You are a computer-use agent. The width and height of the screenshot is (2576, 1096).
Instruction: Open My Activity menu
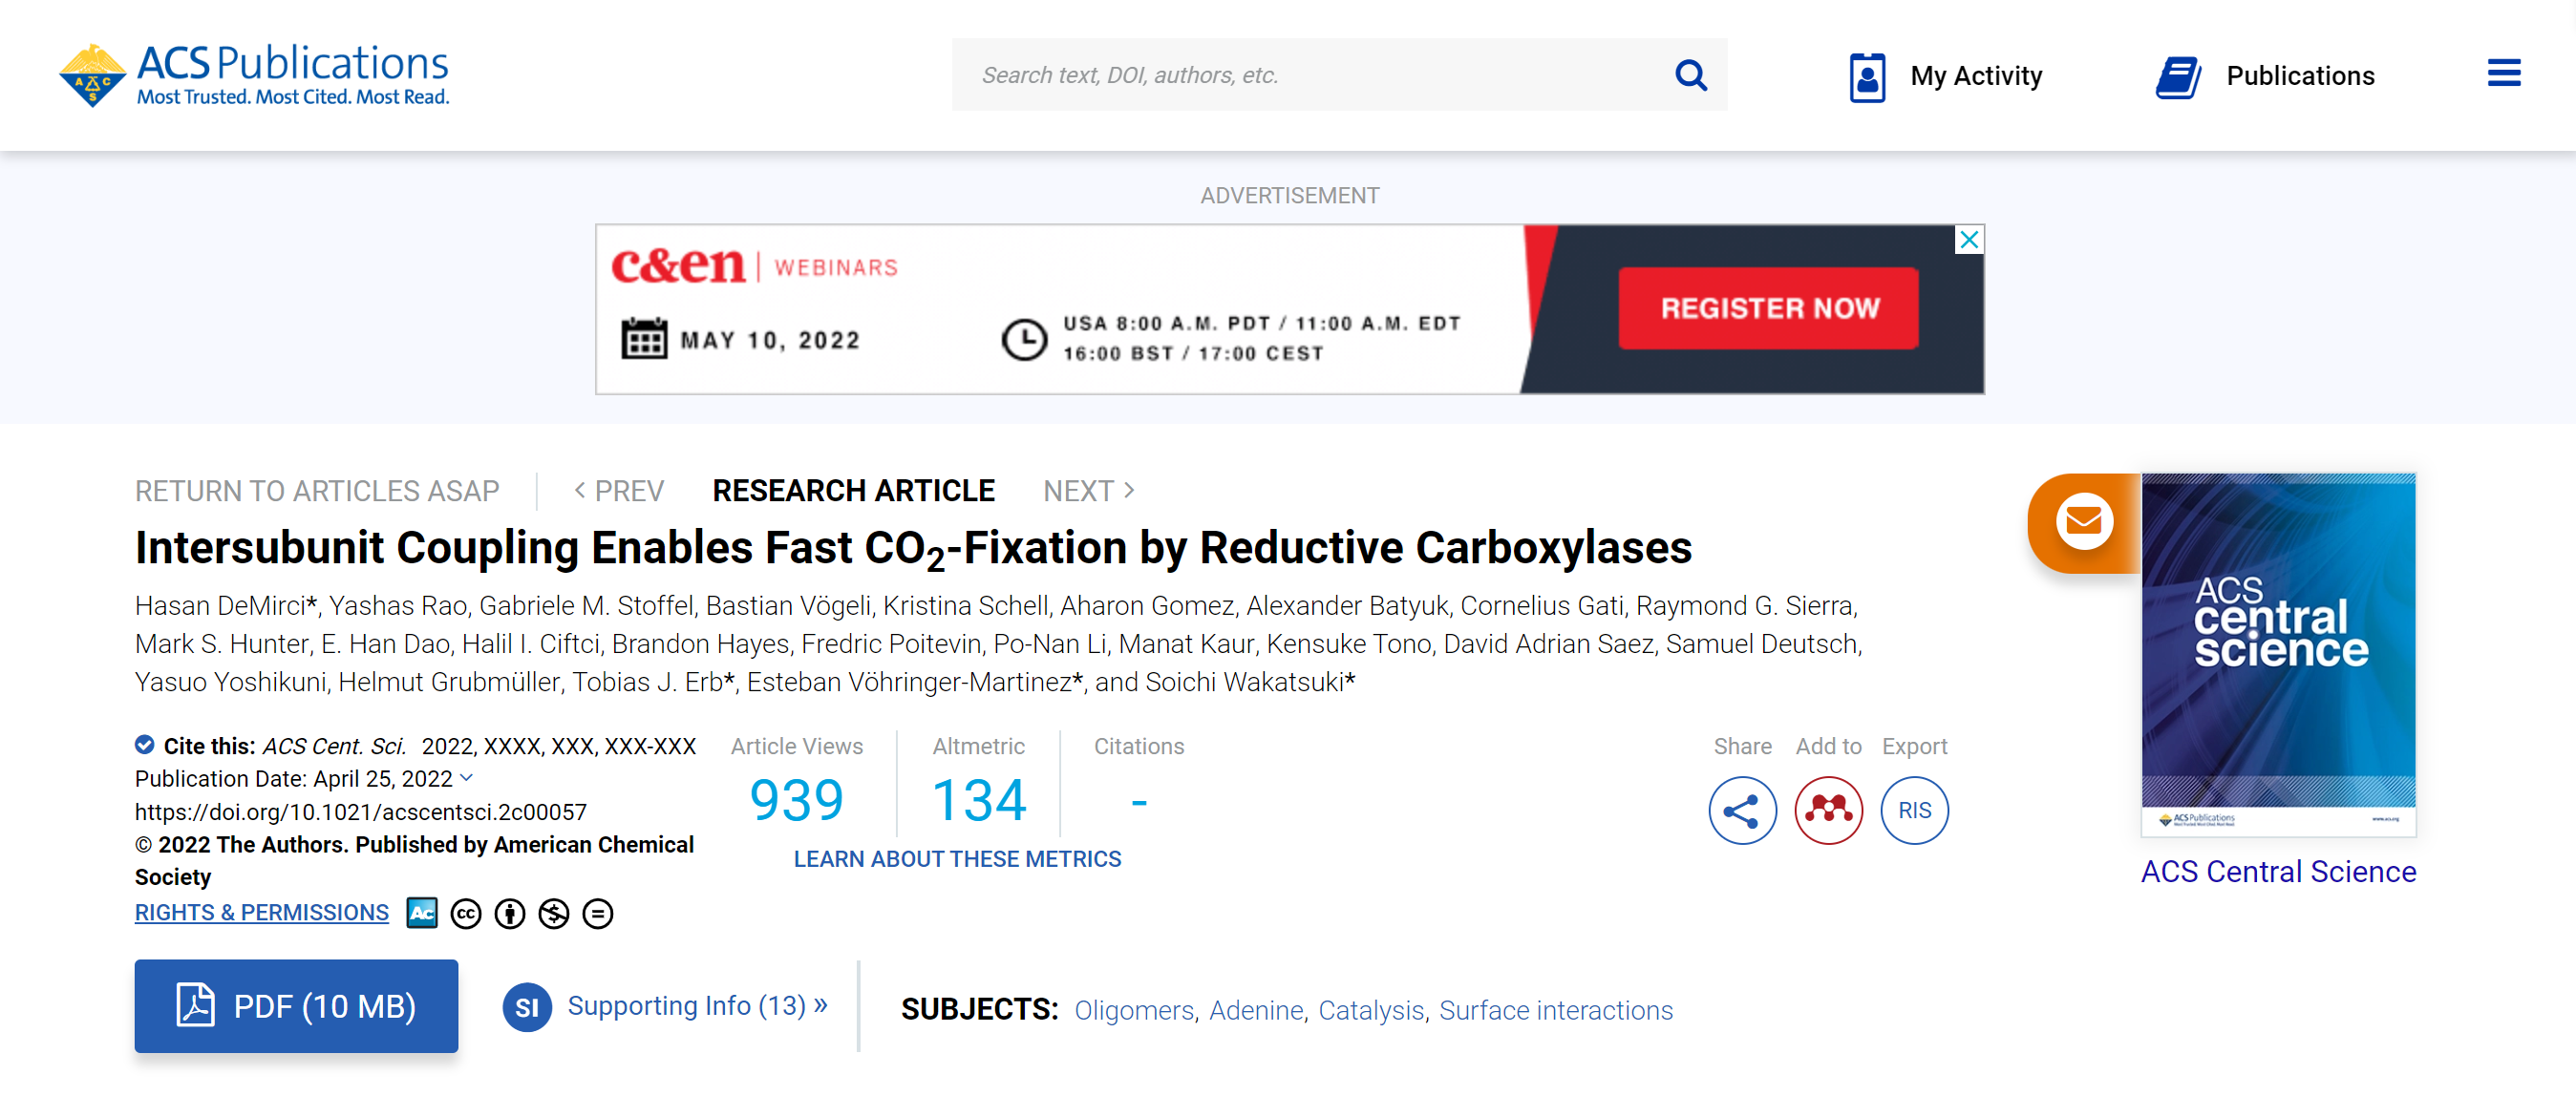[1945, 76]
